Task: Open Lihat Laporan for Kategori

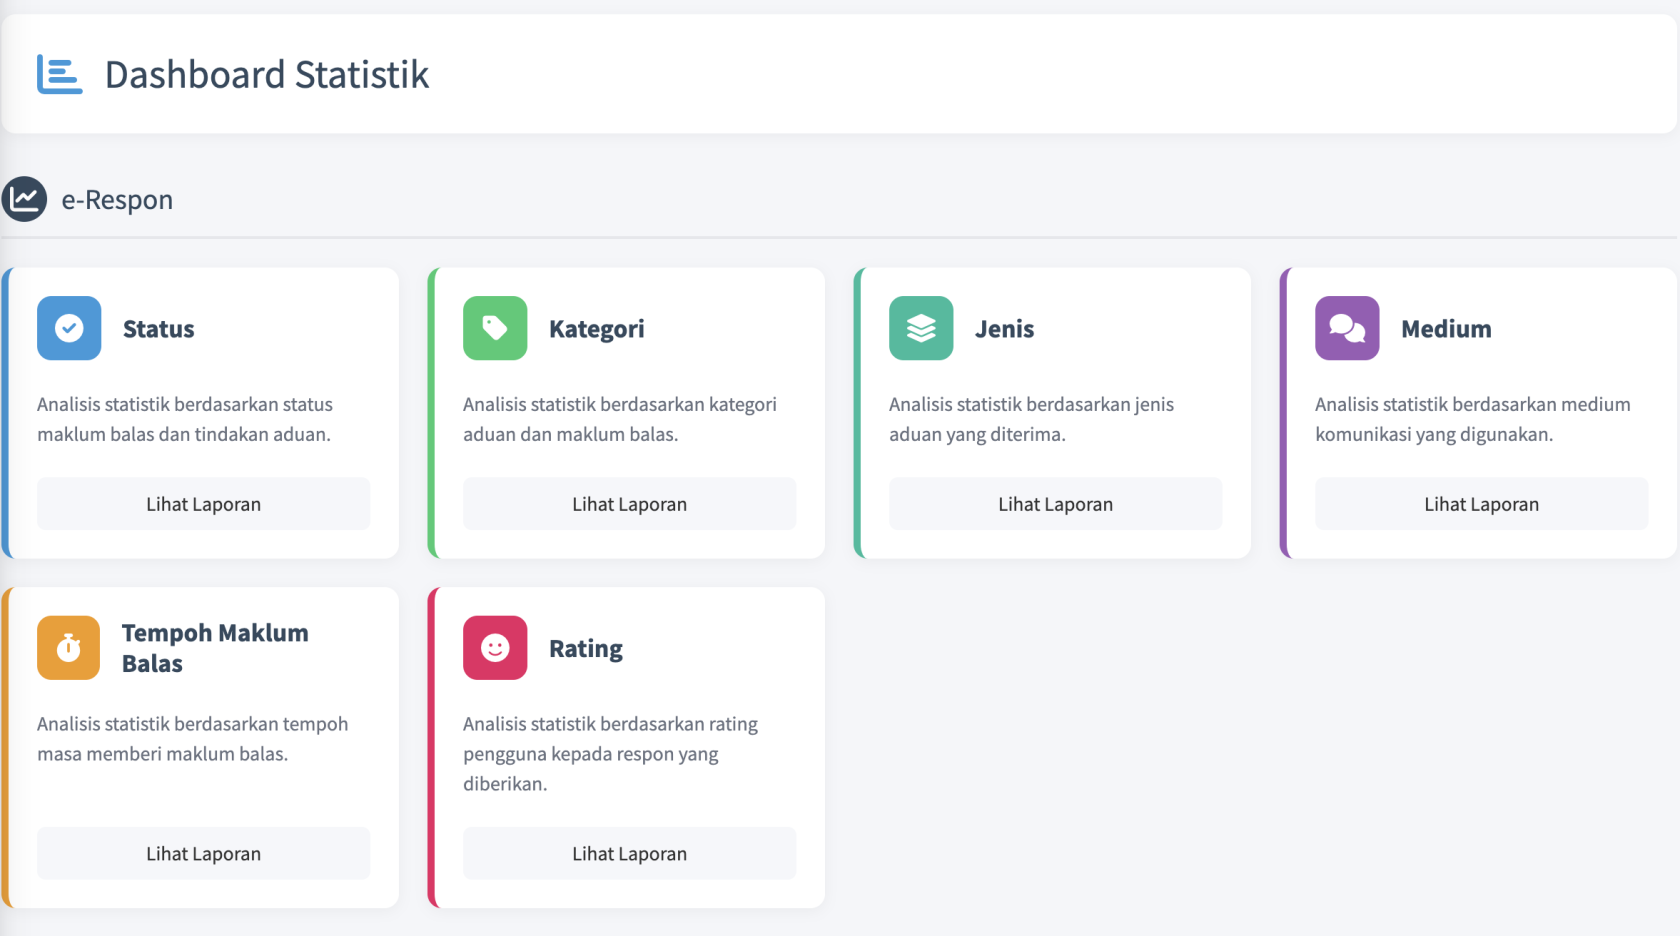Action: tap(630, 504)
